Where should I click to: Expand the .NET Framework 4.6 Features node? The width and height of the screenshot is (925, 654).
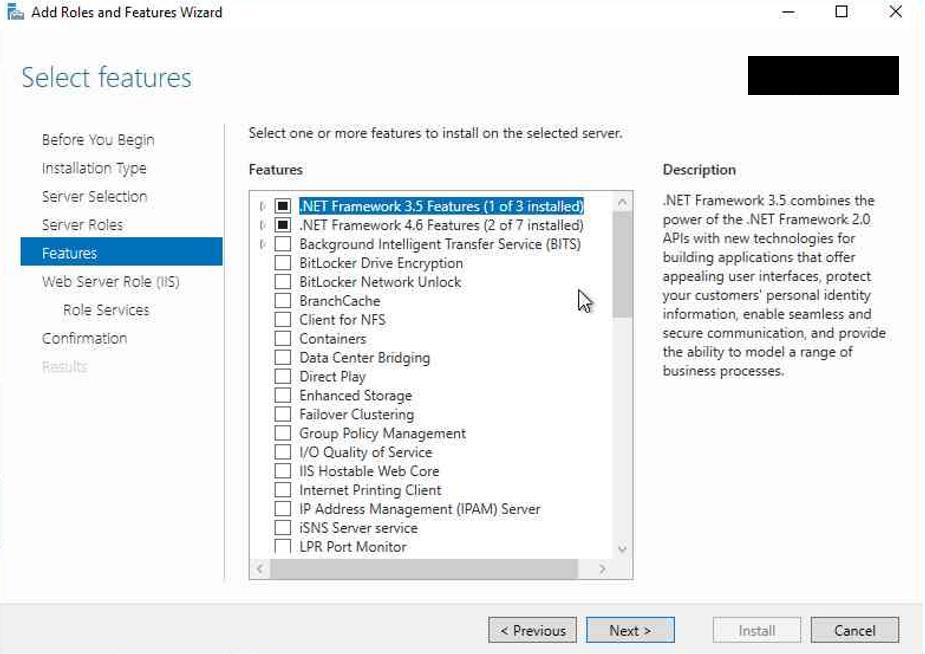[x=262, y=225]
